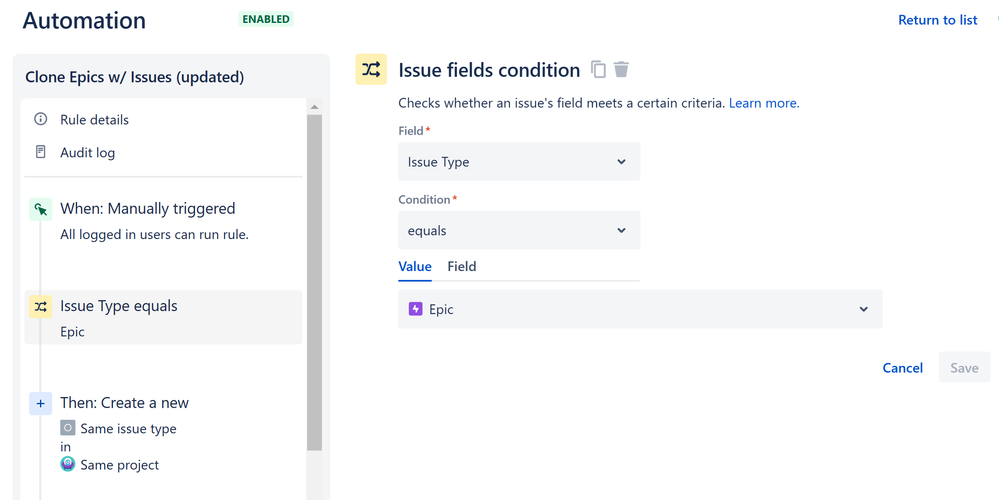Switch to the Field tab

461,267
